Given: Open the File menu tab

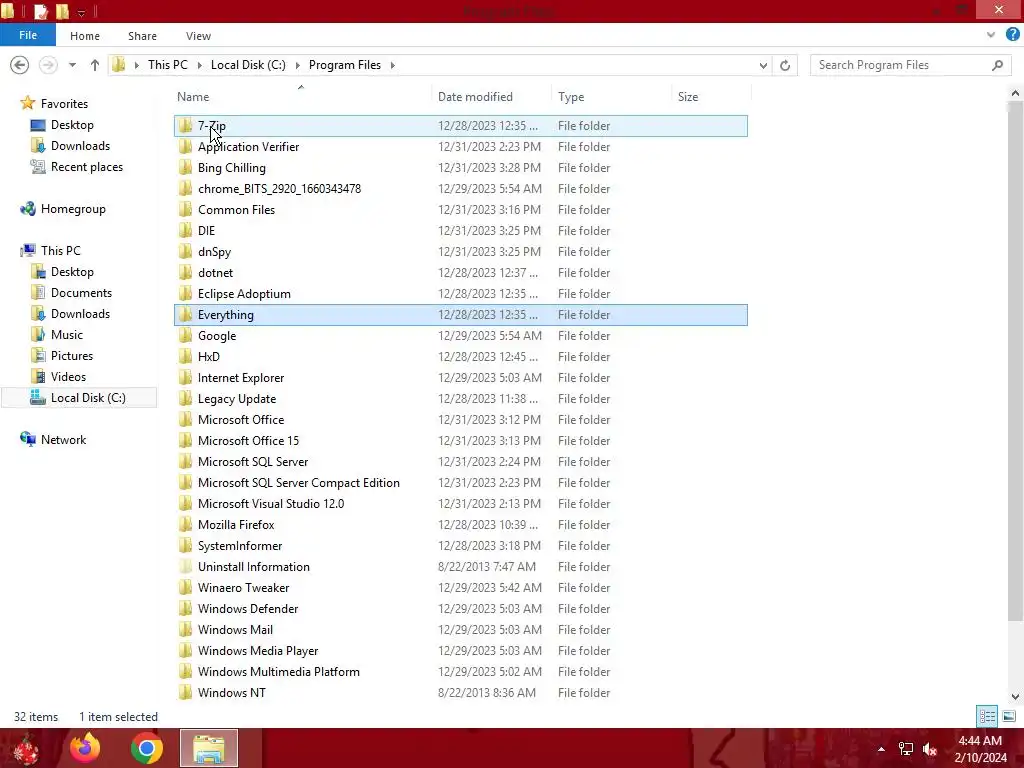Looking at the screenshot, I should point(28,35).
